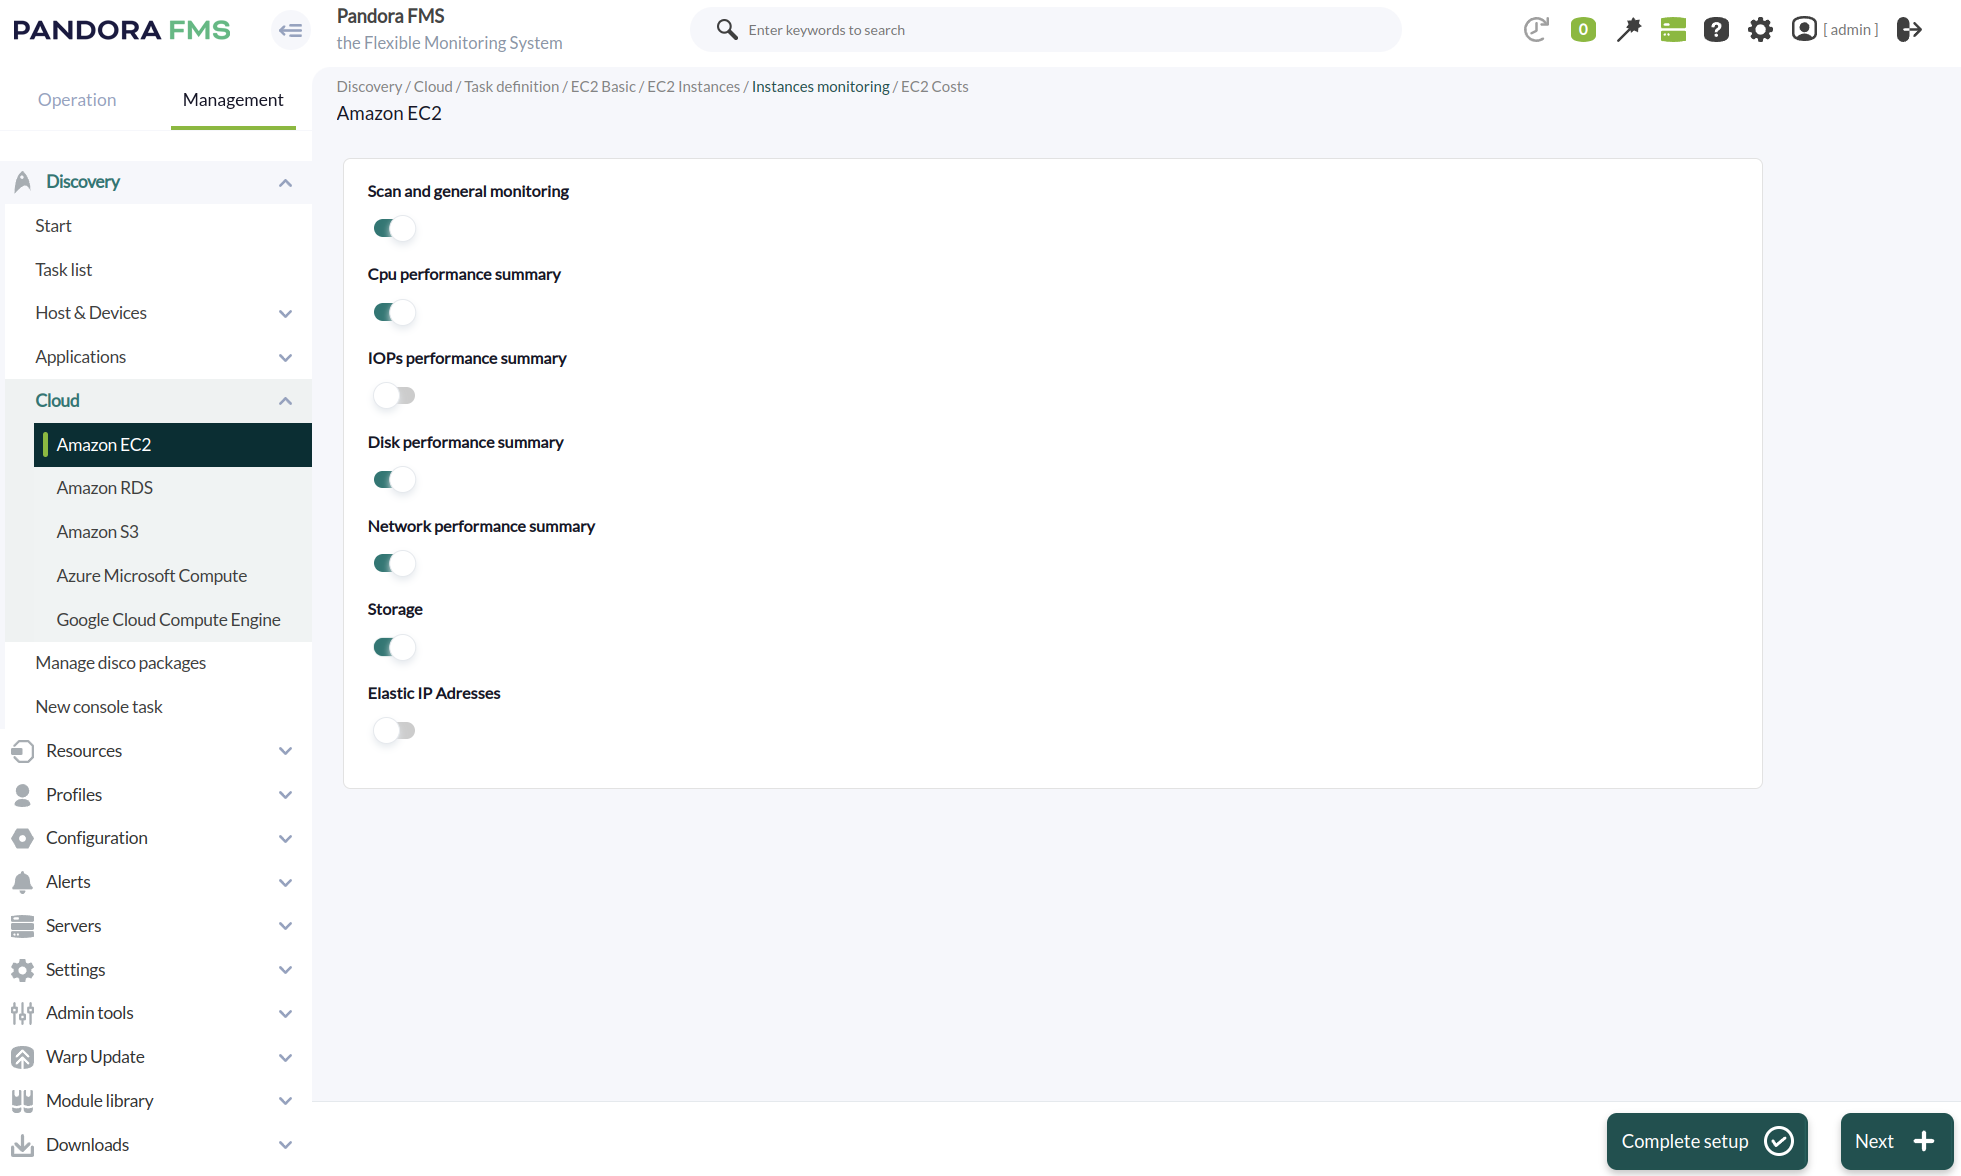Viewport: 1961px width, 1176px height.
Task: Open the green notifications counter badge
Action: 1583,30
